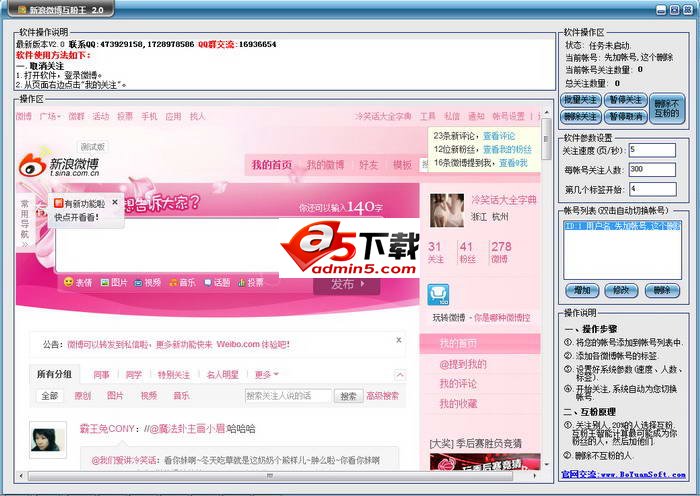Show only 视频 posts in feed filter
The height and width of the screenshot is (496, 700).
[x=149, y=396]
